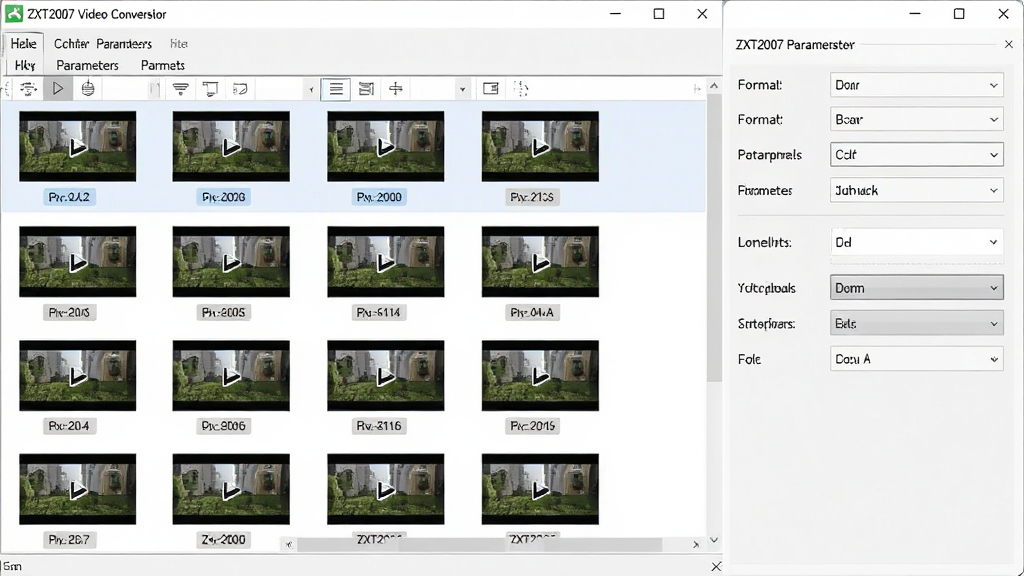
Task: Switch to list view with the lines icon
Action: [336, 89]
